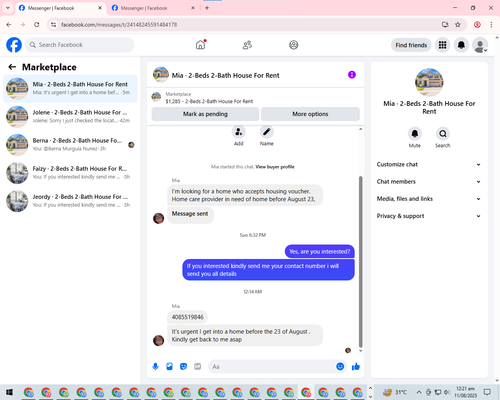Click weather 31°C in taskbar
The width and height of the screenshot is (500, 400).
395,392
